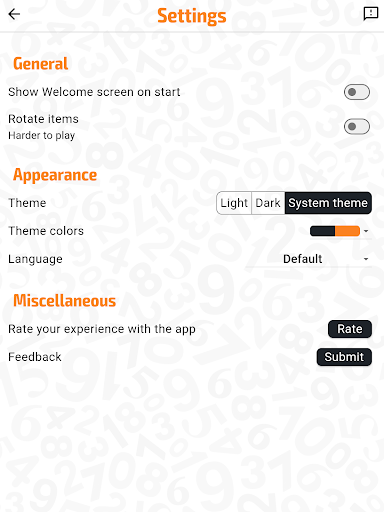Click the Settings title text

[x=192, y=16]
